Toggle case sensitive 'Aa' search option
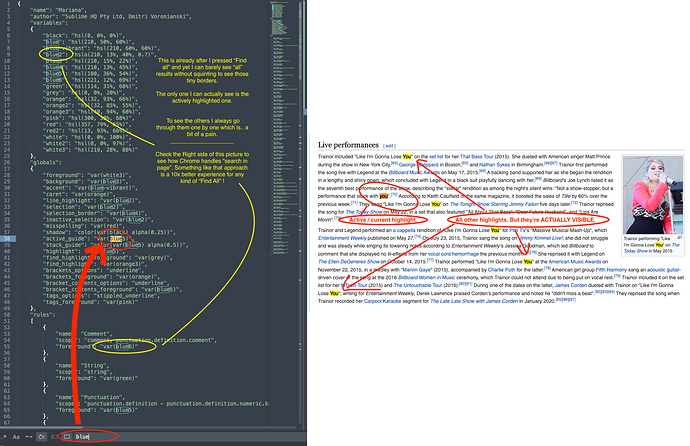Screen dimensions: 690x446 point(16,437)
